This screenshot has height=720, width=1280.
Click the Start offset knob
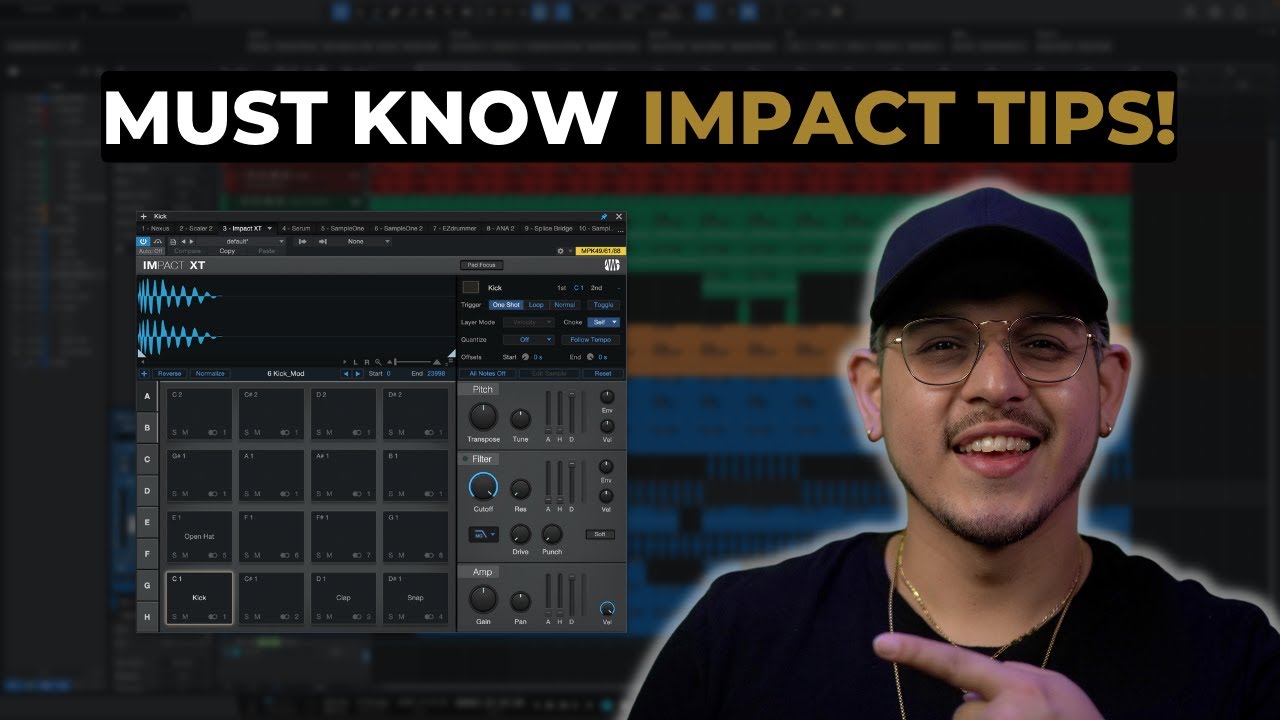click(527, 357)
